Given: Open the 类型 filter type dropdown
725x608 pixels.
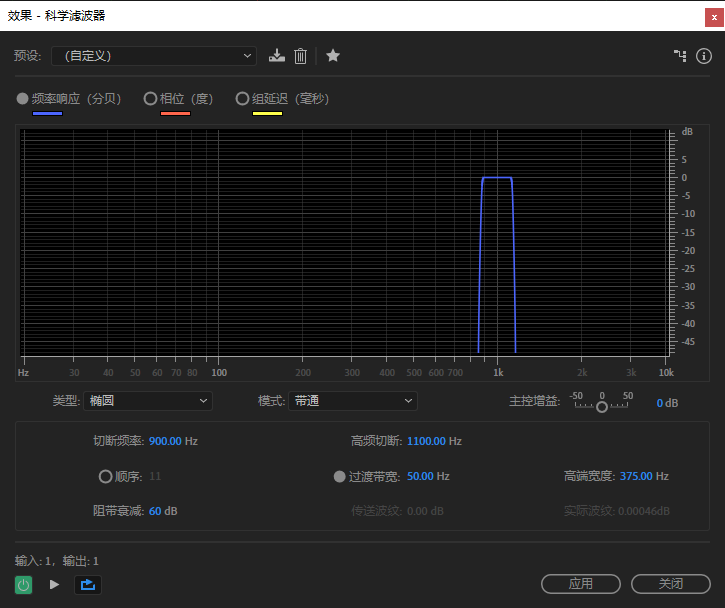Looking at the screenshot, I should pos(148,401).
